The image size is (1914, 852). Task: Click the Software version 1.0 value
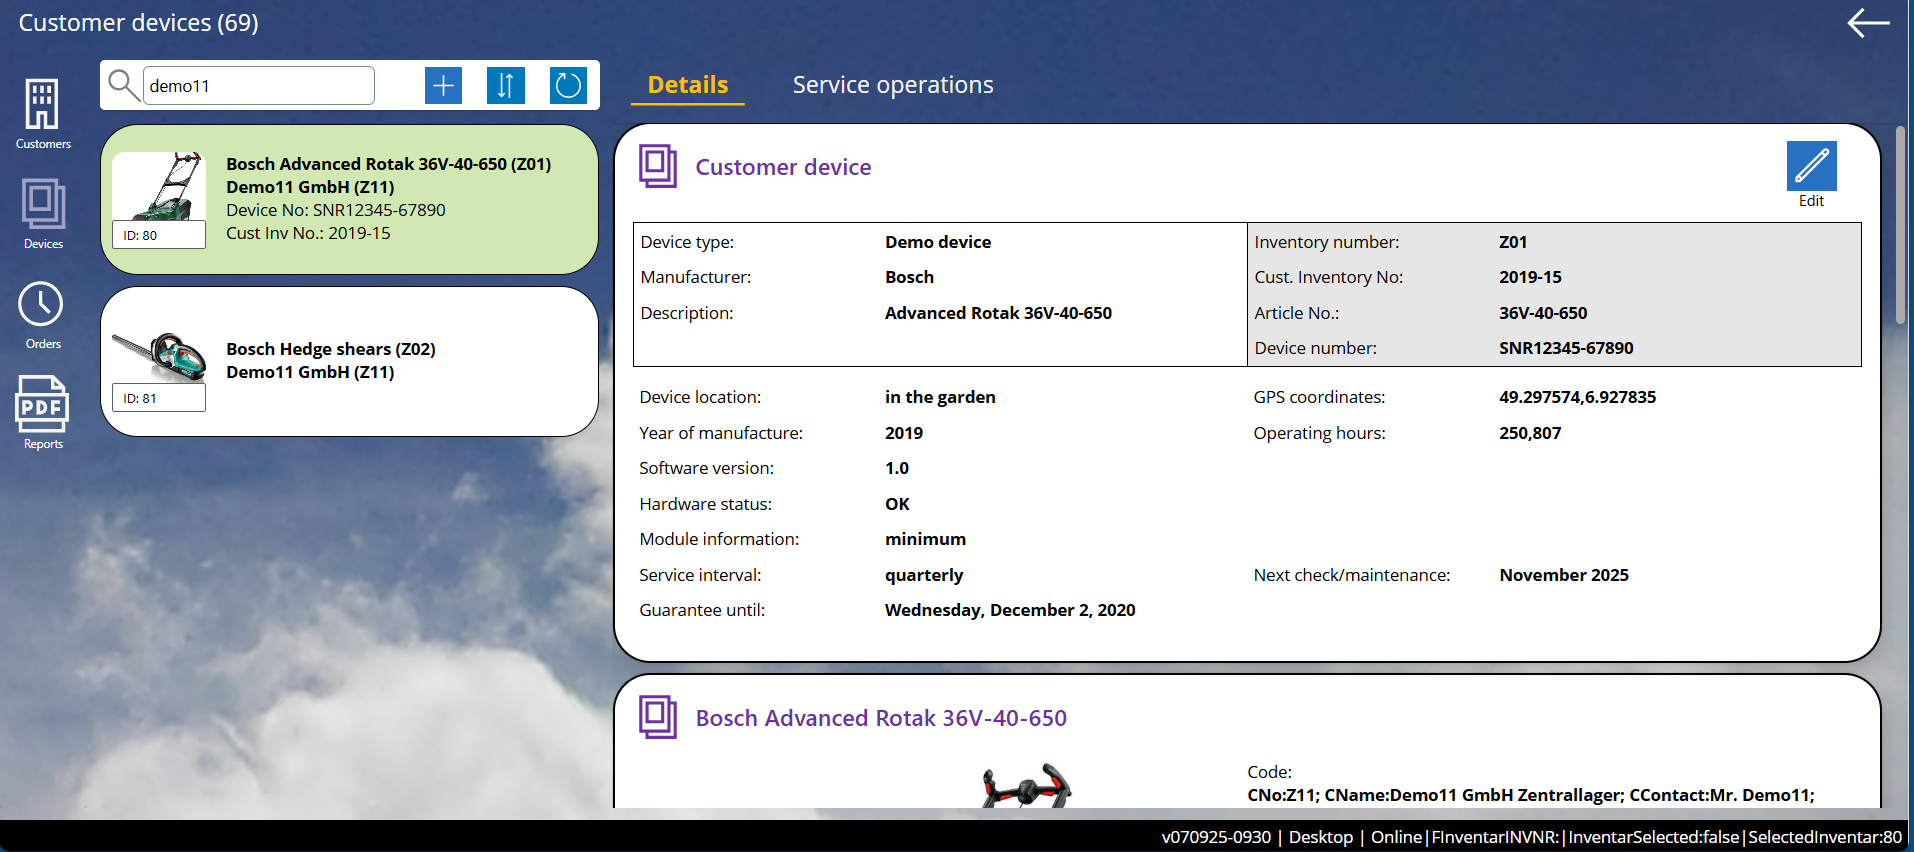click(x=897, y=468)
